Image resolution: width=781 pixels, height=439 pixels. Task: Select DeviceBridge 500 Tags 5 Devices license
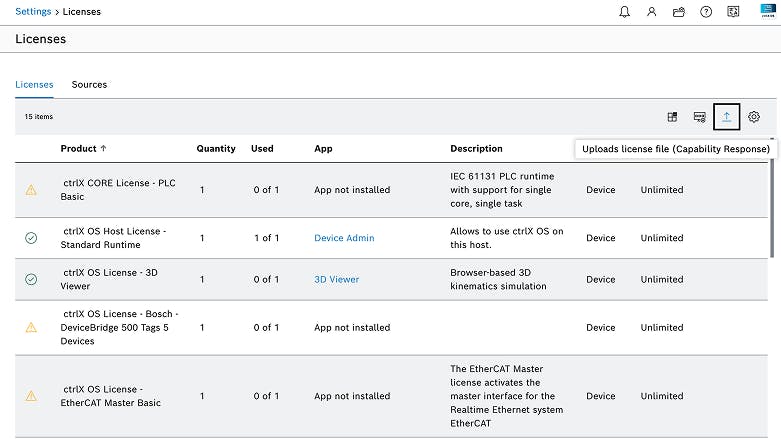[120, 327]
